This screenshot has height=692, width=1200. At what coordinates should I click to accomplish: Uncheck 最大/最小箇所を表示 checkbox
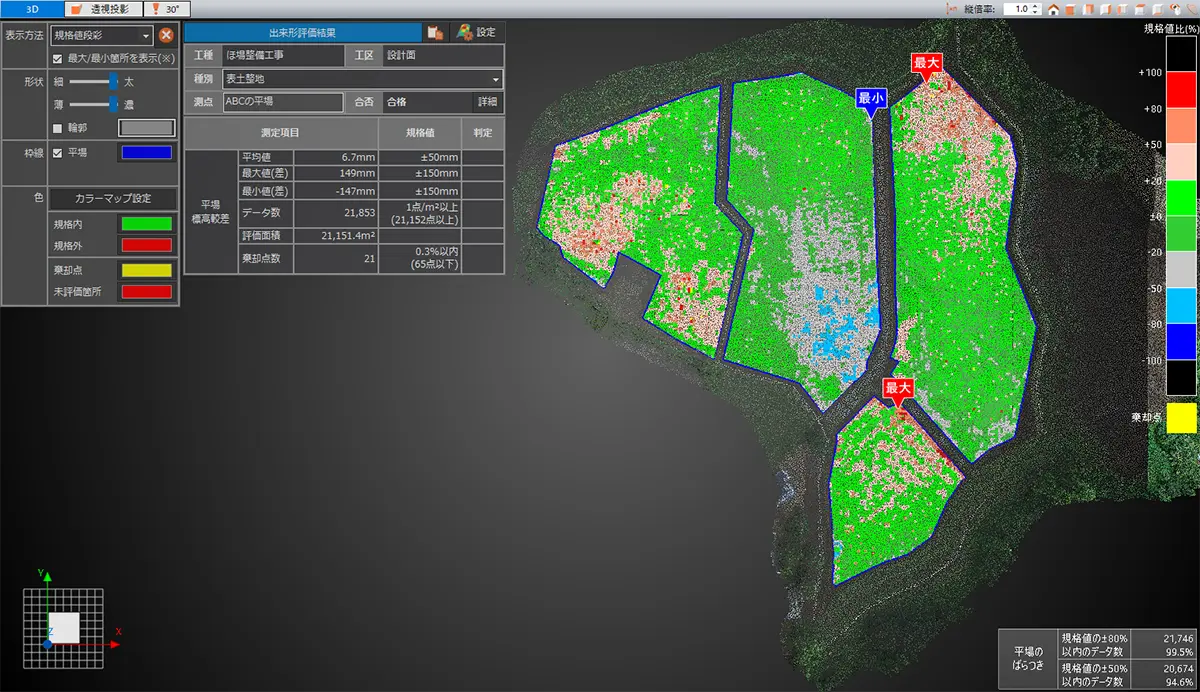[x=58, y=58]
